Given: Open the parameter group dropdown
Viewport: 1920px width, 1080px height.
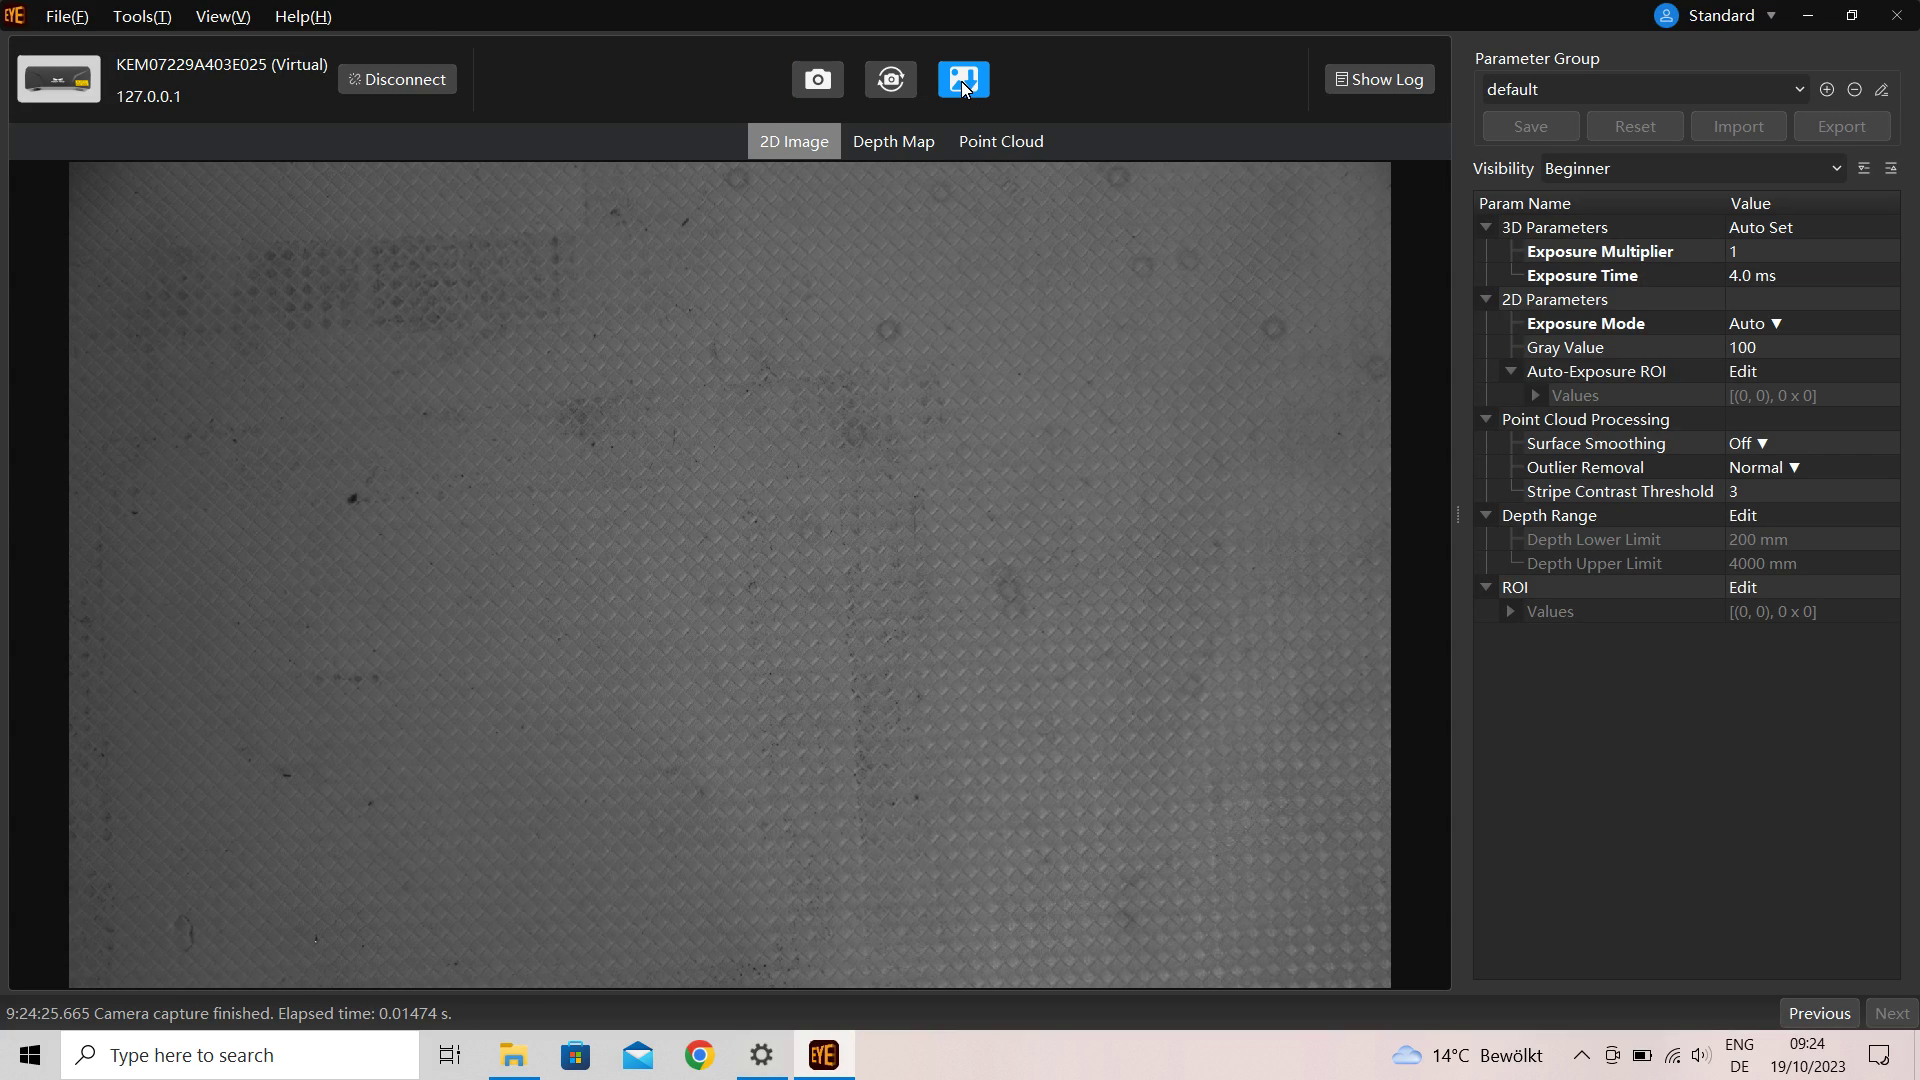Looking at the screenshot, I should point(1645,90).
